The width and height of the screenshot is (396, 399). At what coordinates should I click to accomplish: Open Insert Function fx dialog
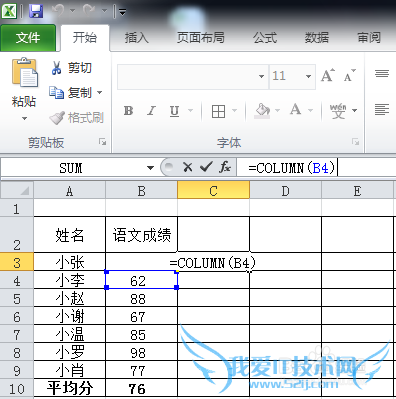click(225, 167)
